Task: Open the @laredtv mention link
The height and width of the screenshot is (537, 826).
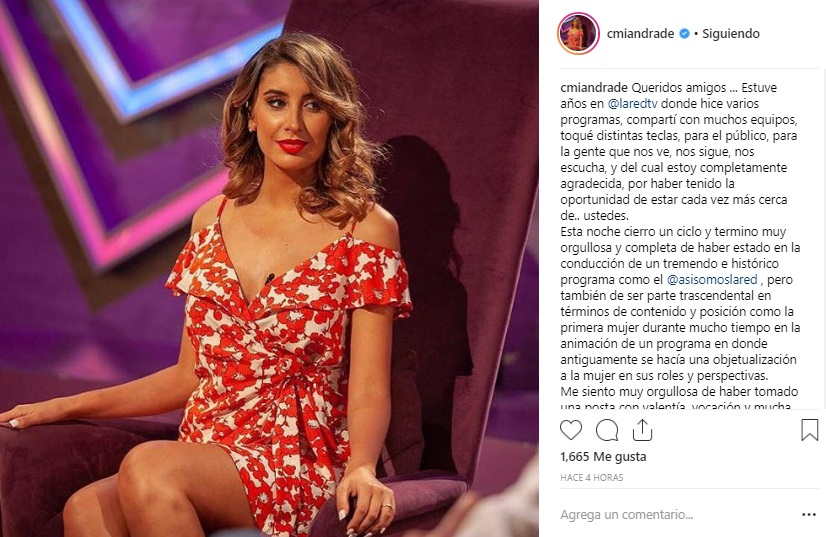Action: click(632, 103)
